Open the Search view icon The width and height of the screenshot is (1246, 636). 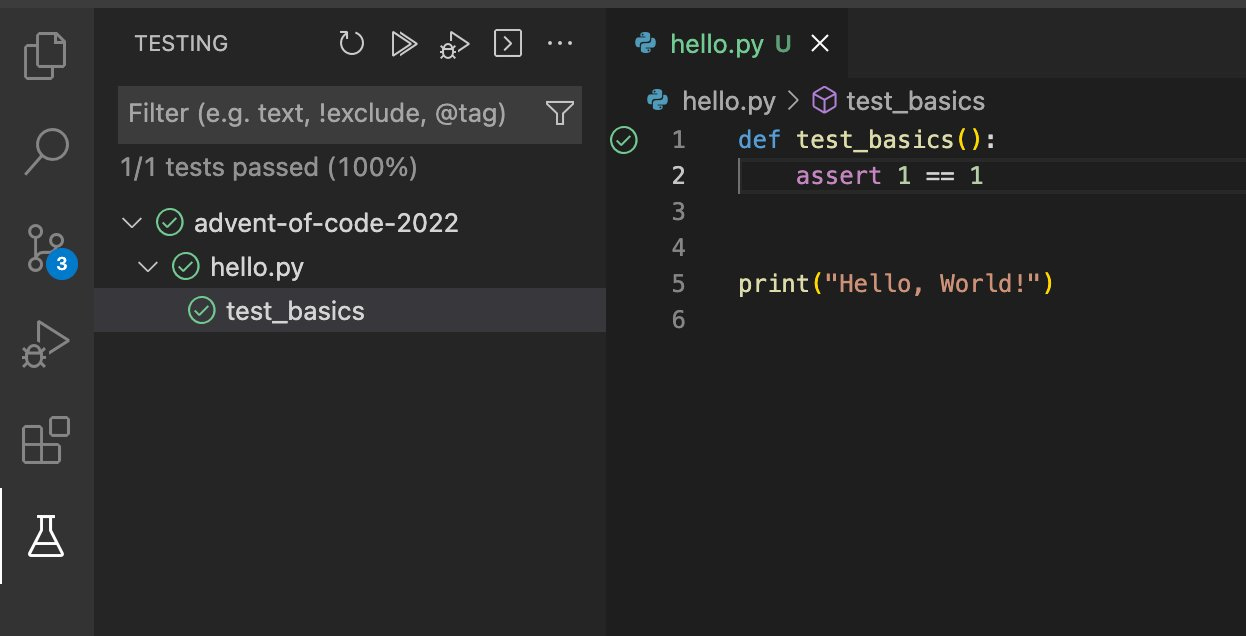point(47,150)
